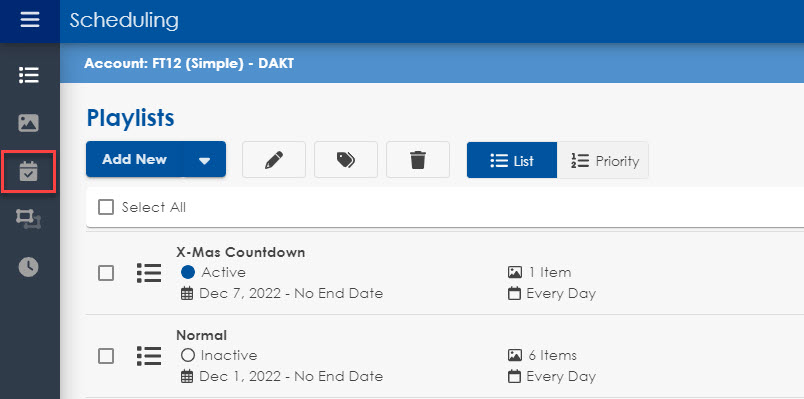Click the trash delete icon
This screenshot has width=804, height=399.
coord(418,160)
